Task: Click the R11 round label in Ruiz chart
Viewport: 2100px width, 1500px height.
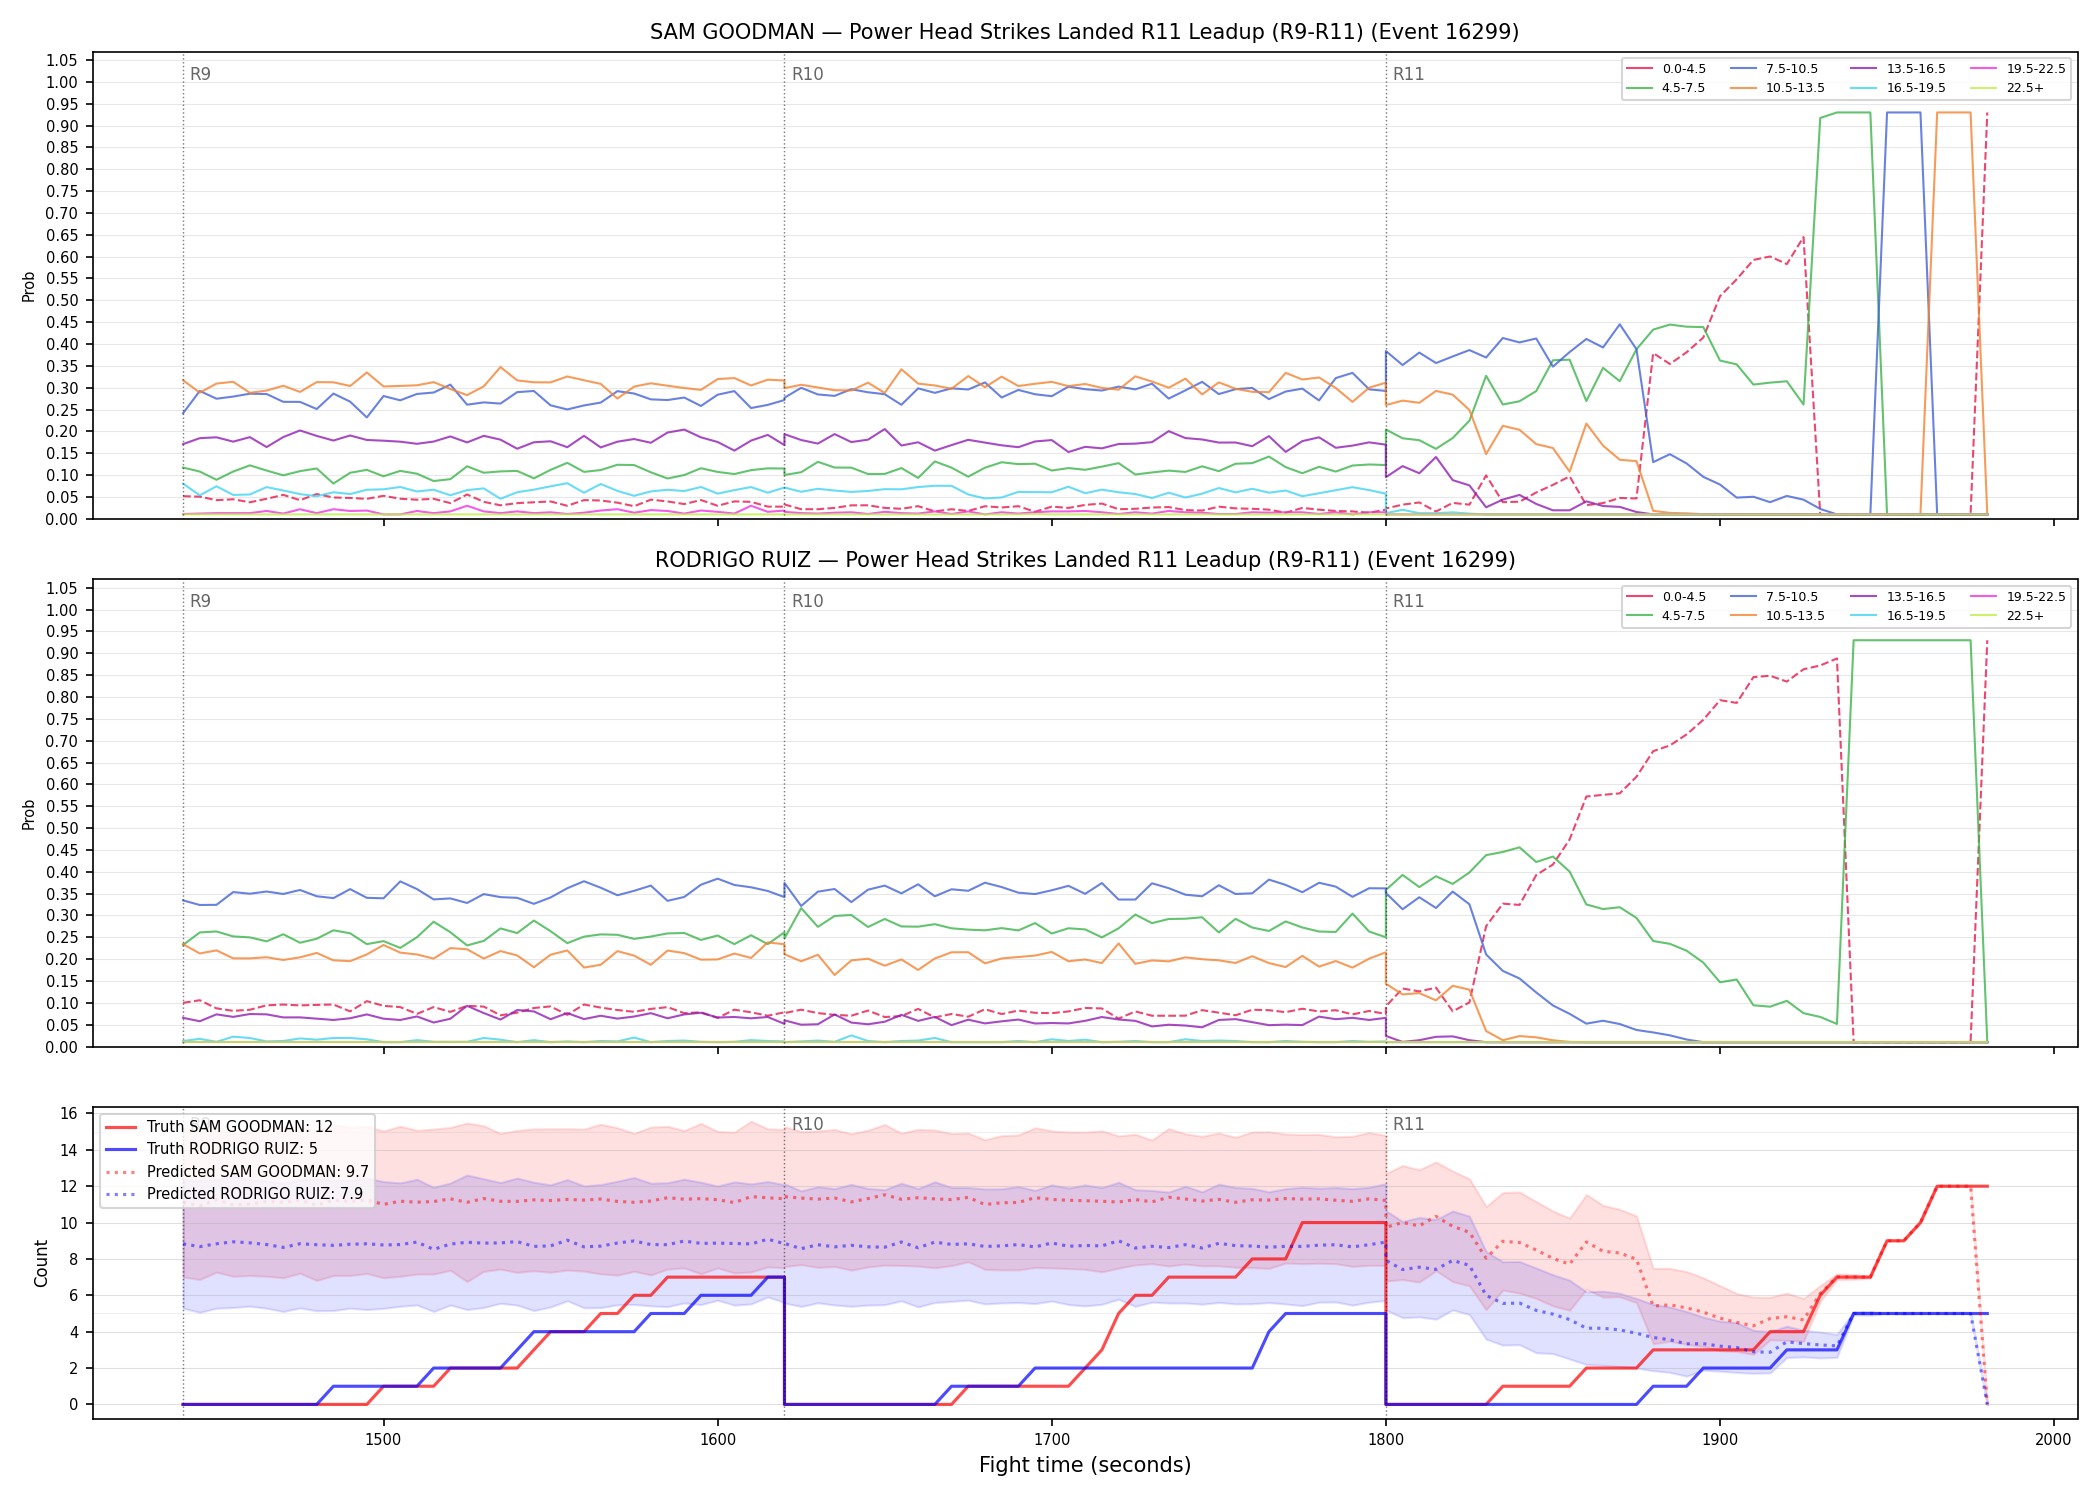Action: tap(1408, 601)
